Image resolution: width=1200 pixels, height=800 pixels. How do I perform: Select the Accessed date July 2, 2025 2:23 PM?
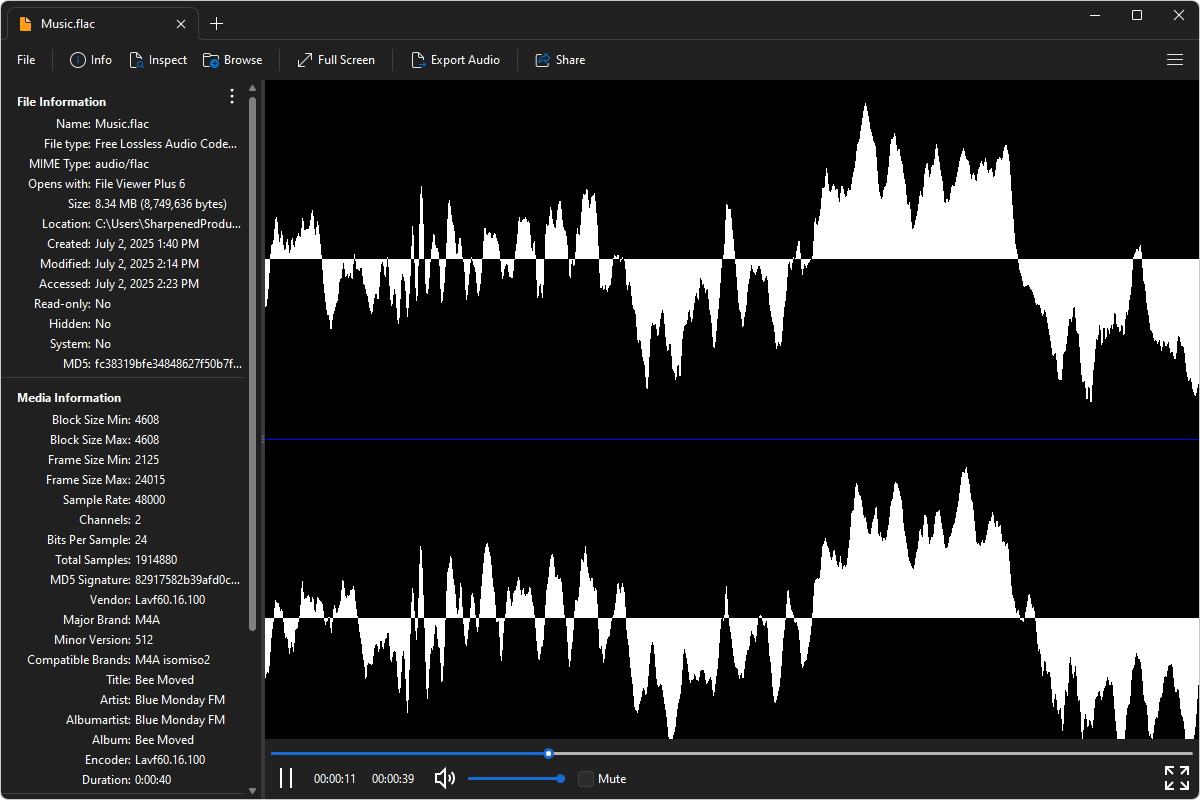point(147,284)
